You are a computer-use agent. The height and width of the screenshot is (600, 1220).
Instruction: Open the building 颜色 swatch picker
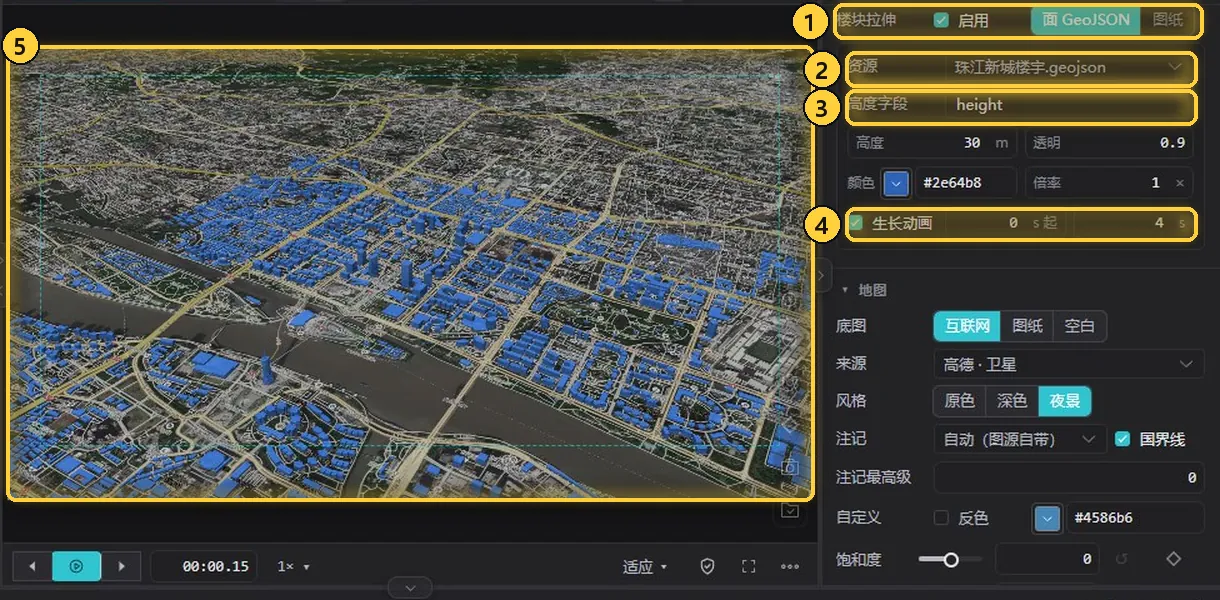coord(895,183)
